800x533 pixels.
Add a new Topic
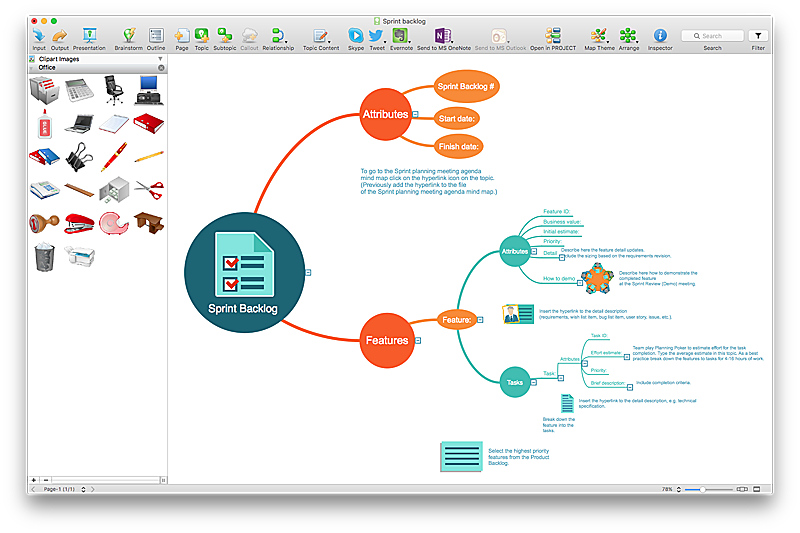pos(201,36)
